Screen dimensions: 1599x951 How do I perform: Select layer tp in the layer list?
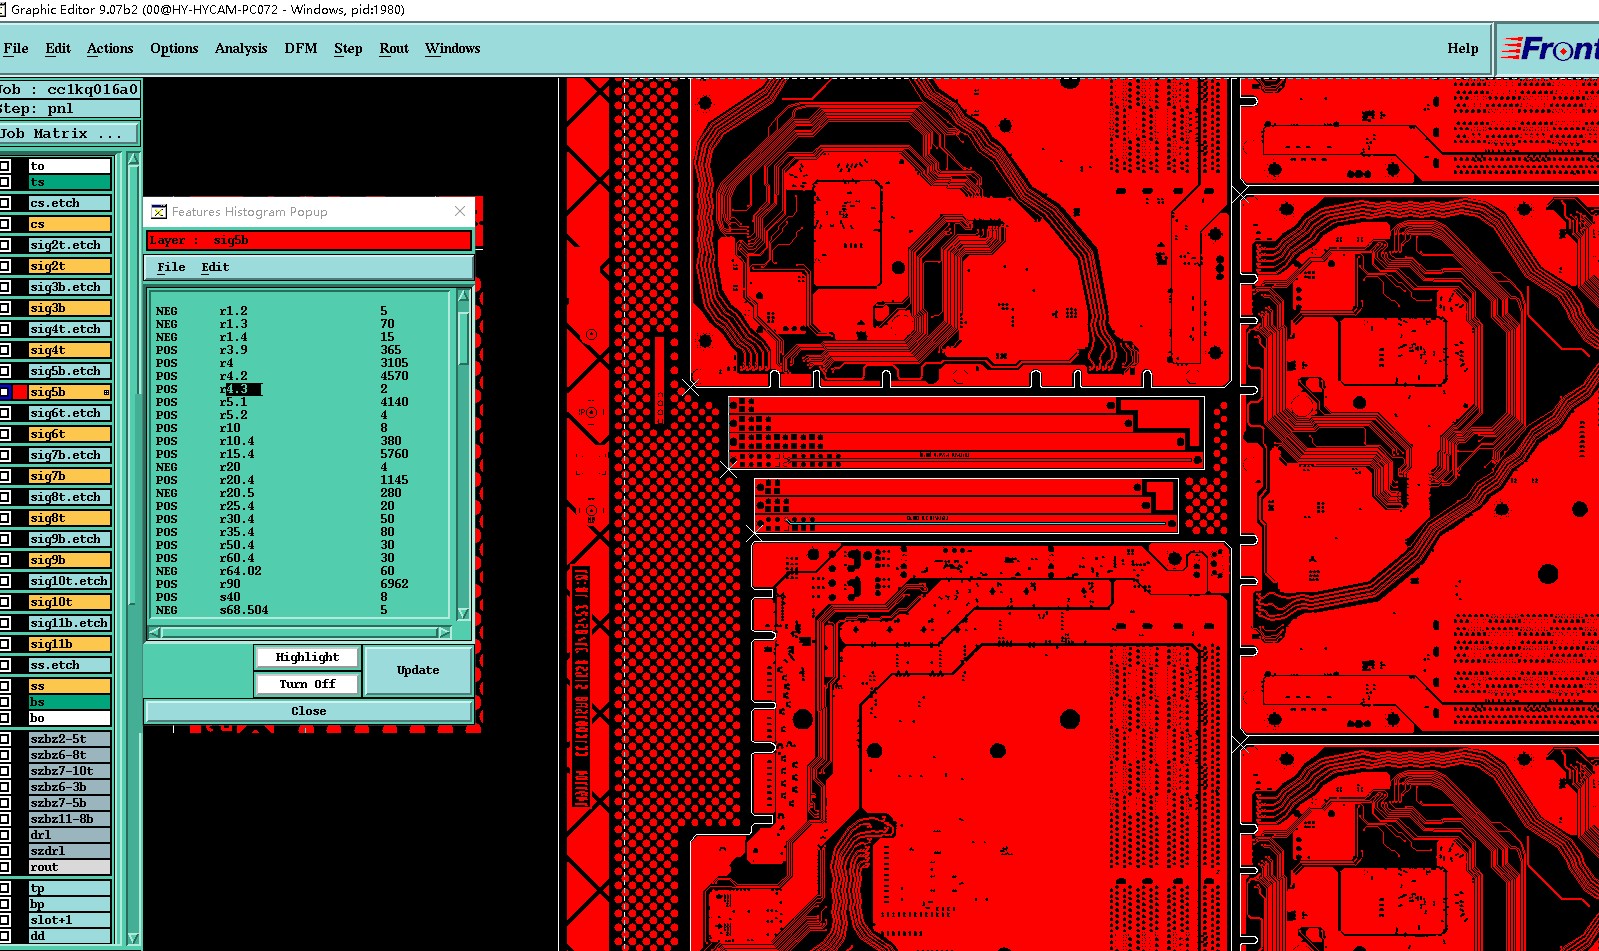coord(69,888)
